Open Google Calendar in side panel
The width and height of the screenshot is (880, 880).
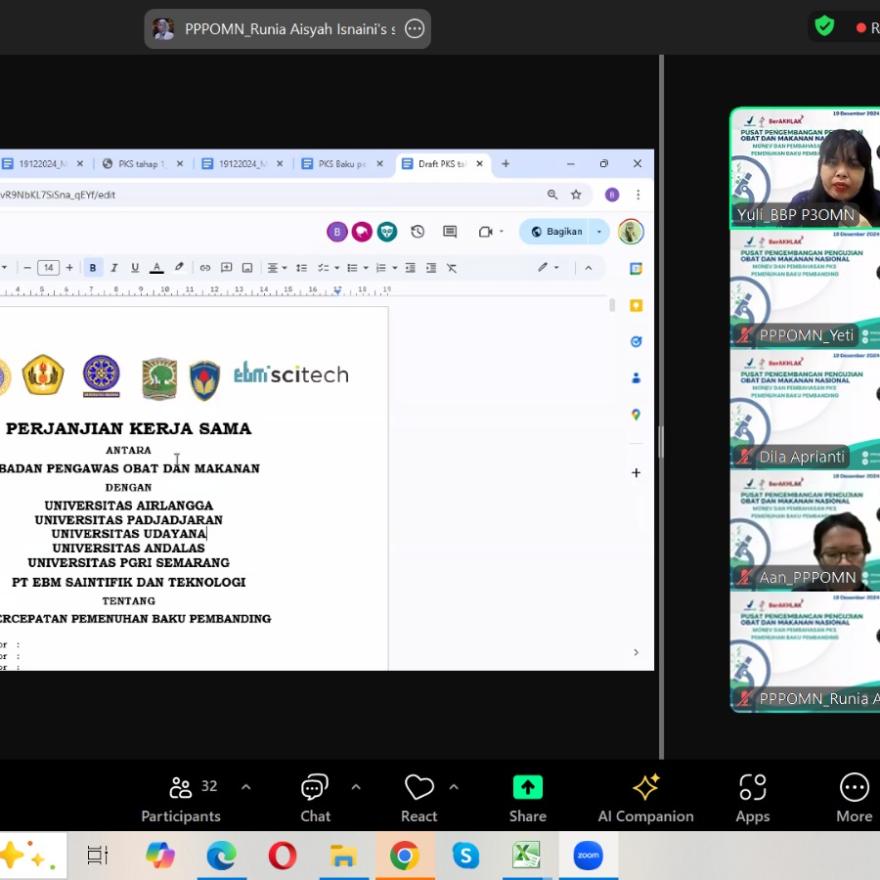coord(636,269)
